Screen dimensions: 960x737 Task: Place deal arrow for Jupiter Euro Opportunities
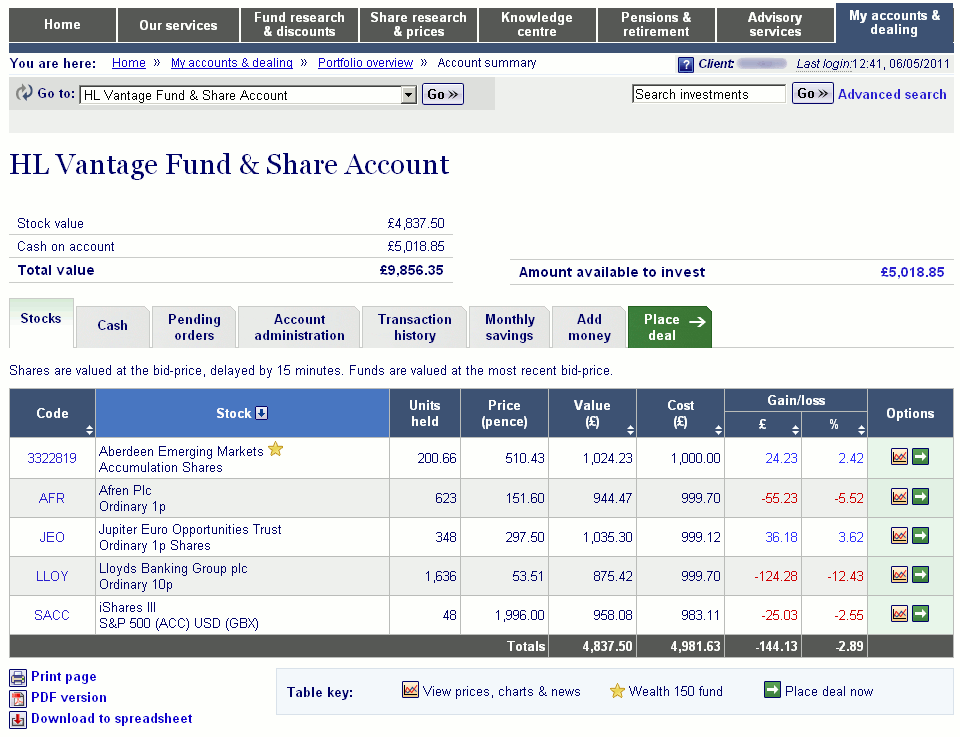[920, 536]
